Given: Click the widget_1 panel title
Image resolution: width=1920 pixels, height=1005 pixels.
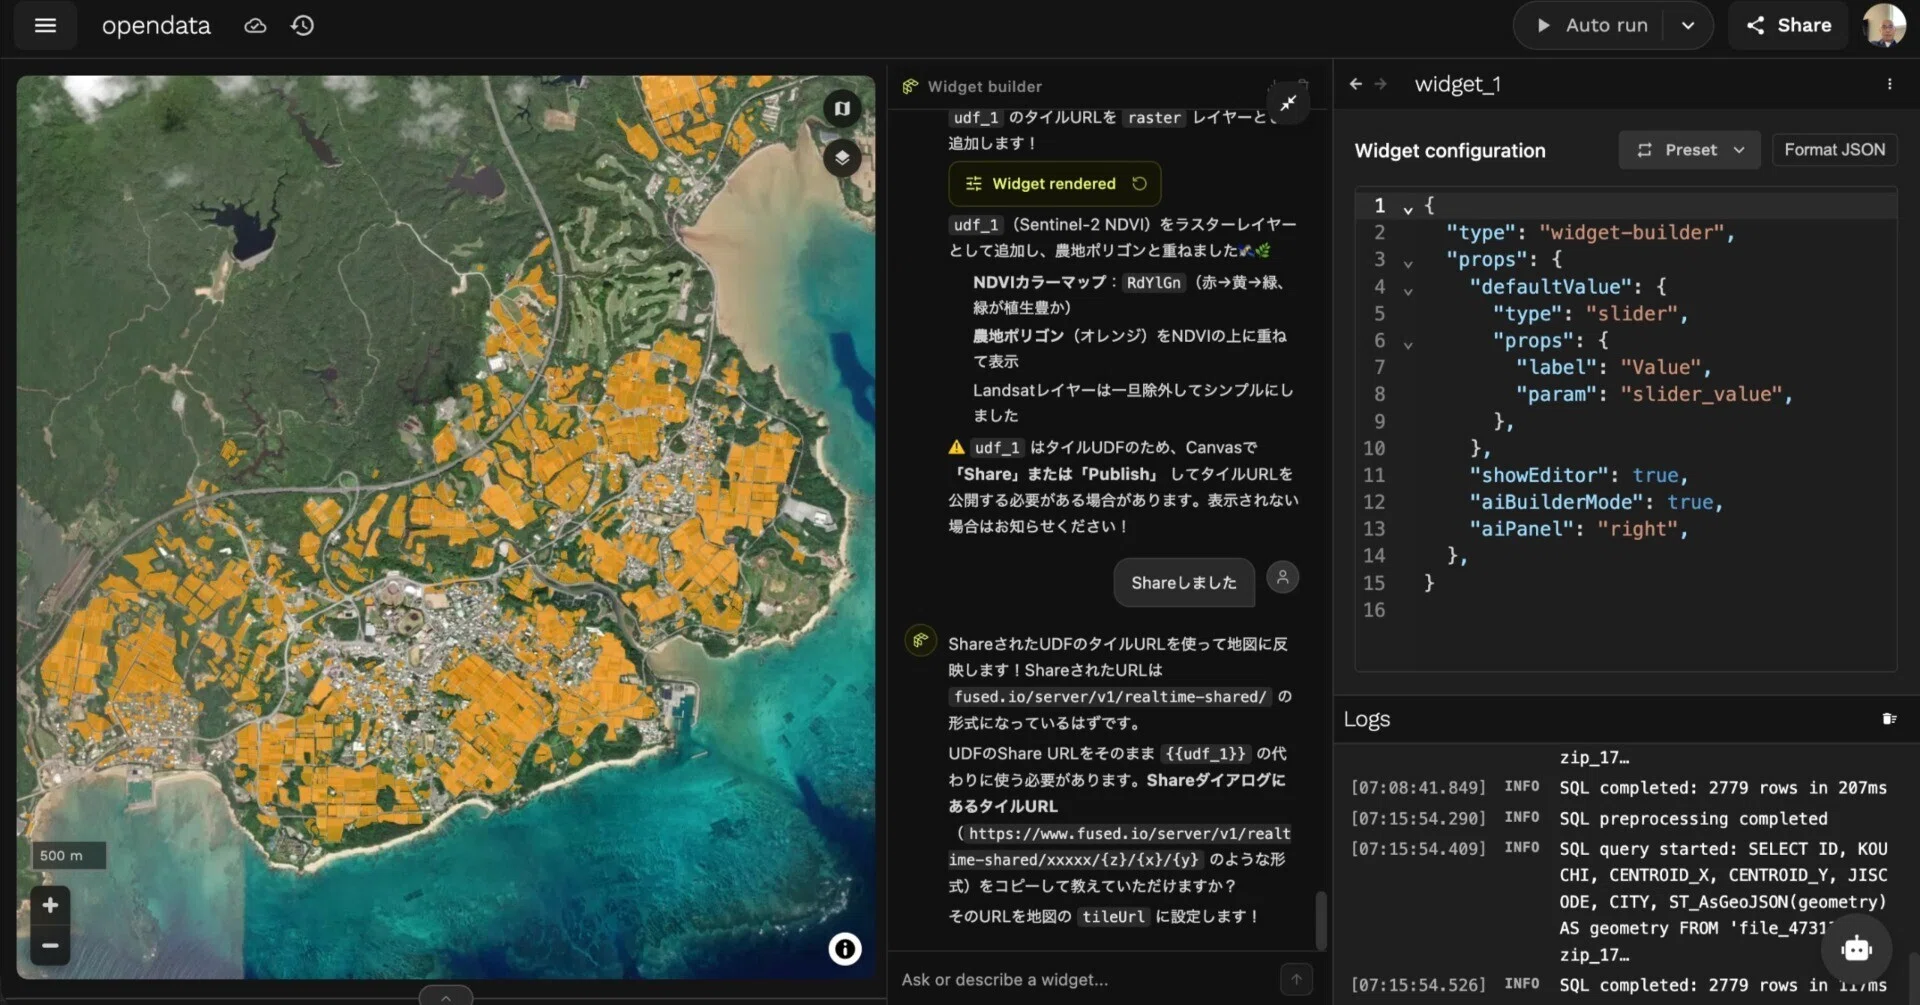Looking at the screenshot, I should click(1457, 85).
